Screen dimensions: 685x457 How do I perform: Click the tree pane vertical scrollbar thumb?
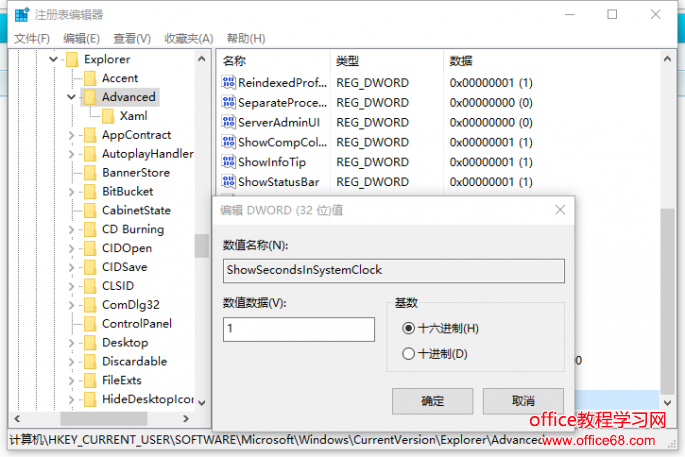click(201, 246)
